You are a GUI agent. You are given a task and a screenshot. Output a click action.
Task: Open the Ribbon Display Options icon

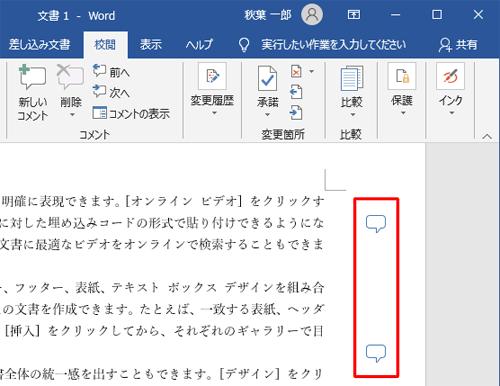click(354, 15)
